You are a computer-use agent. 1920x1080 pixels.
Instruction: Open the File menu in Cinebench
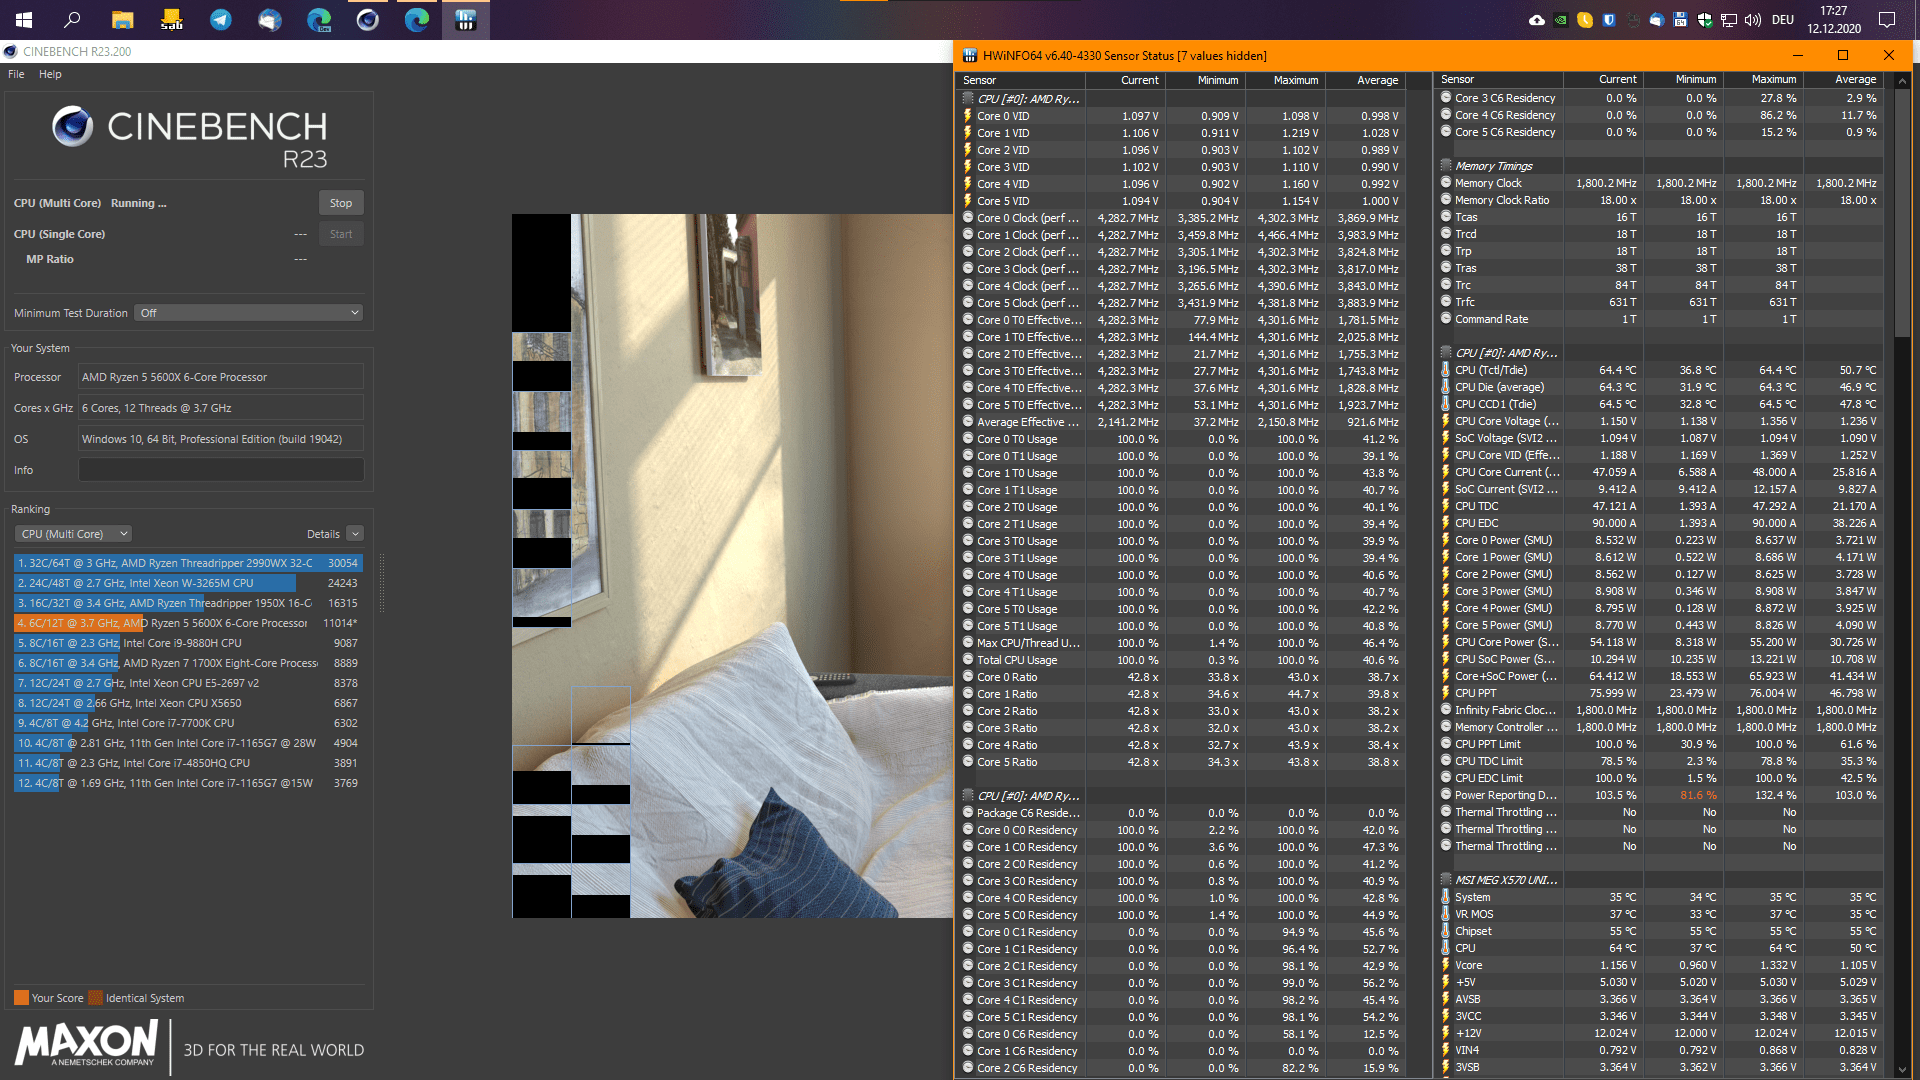[16, 74]
